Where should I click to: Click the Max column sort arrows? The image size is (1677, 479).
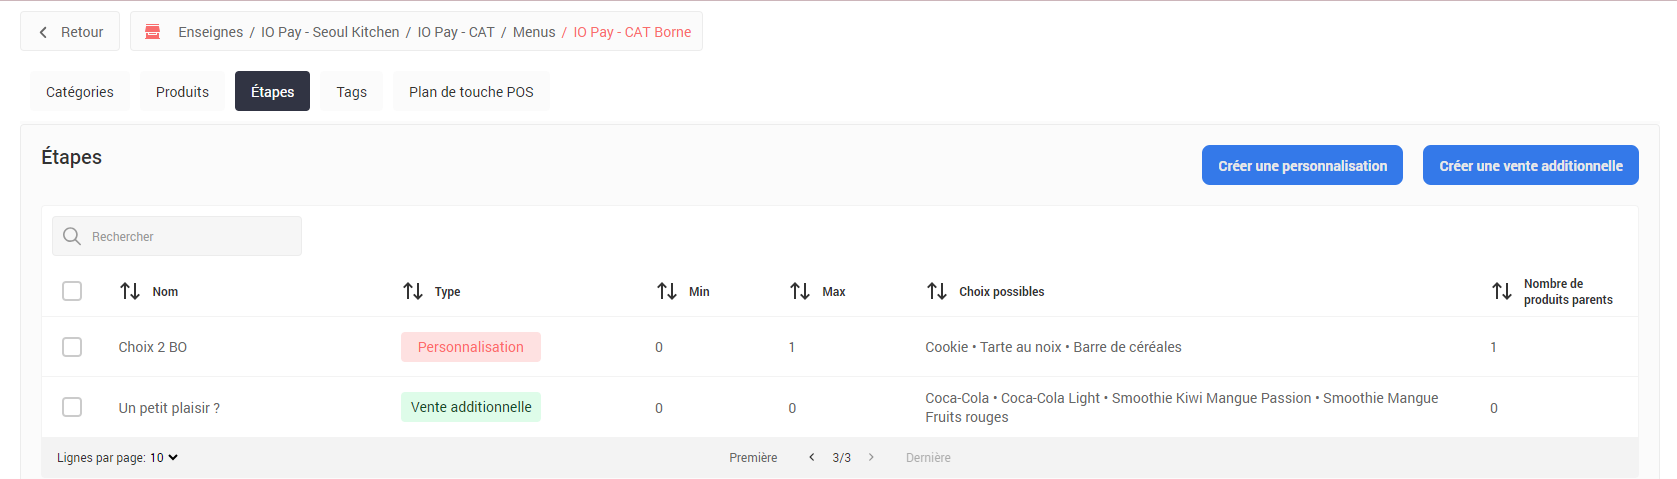click(x=800, y=291)
